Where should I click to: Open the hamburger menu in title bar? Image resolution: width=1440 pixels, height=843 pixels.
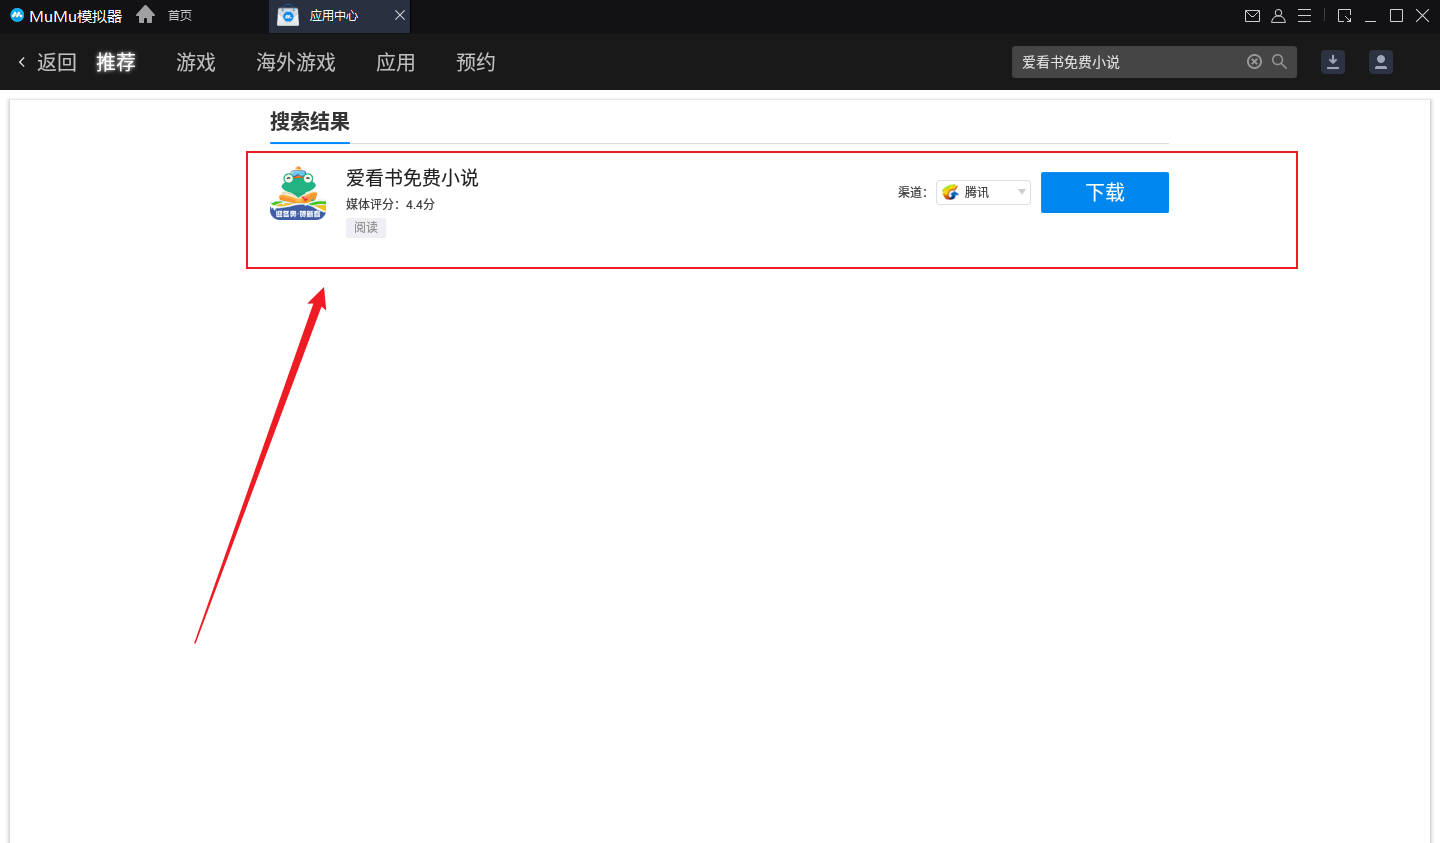[1304, 16]
